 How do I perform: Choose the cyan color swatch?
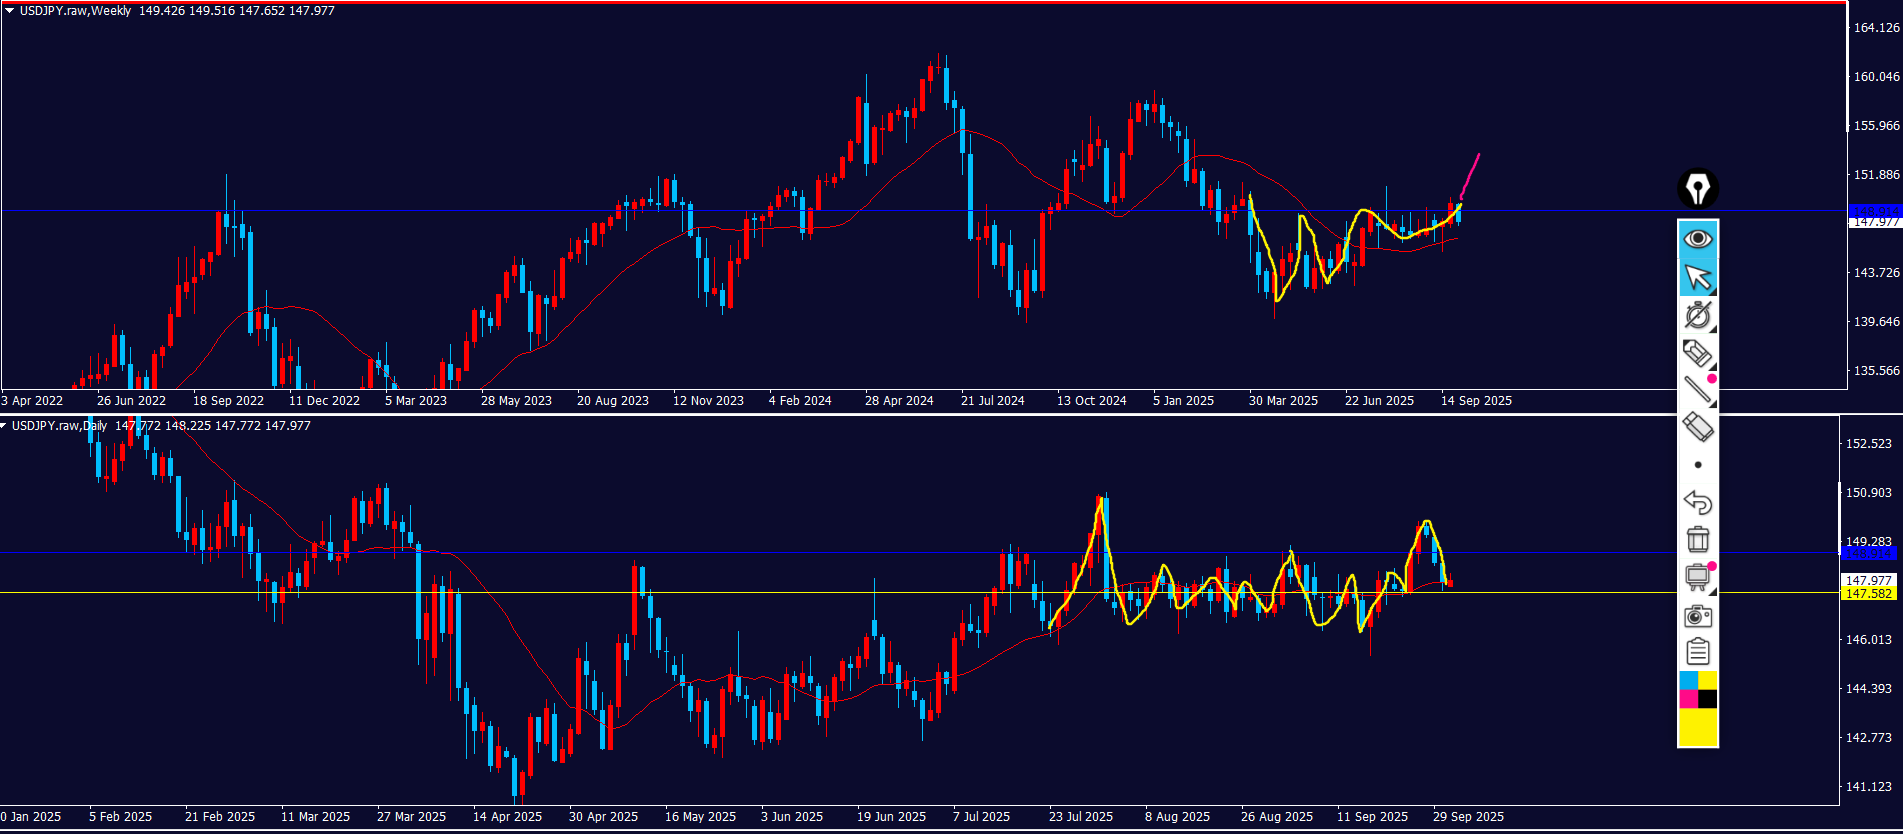click(x=1688, y=681)
